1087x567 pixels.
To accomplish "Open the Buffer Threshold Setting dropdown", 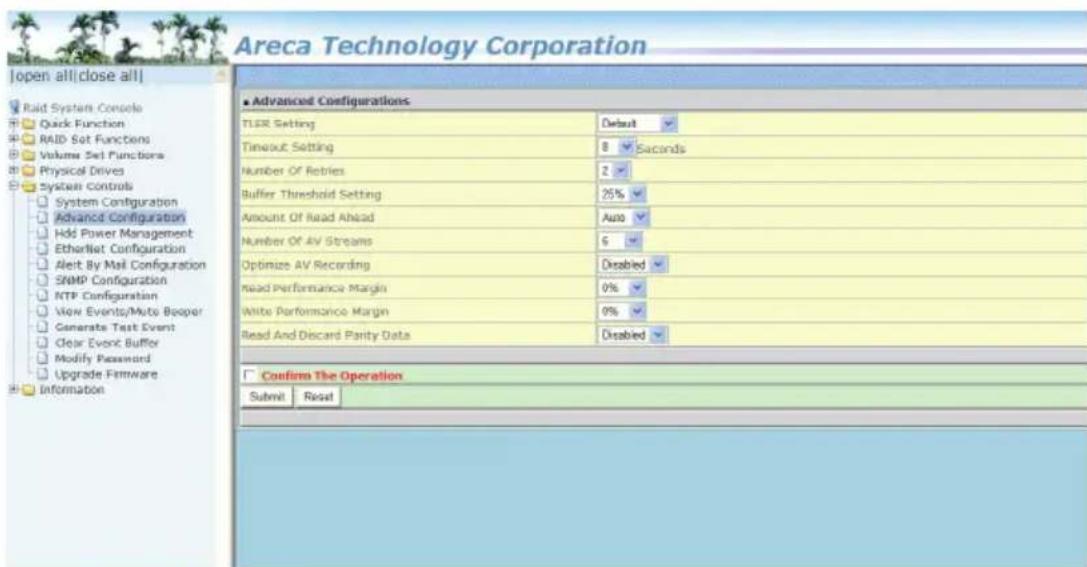I will coord(622,194).
